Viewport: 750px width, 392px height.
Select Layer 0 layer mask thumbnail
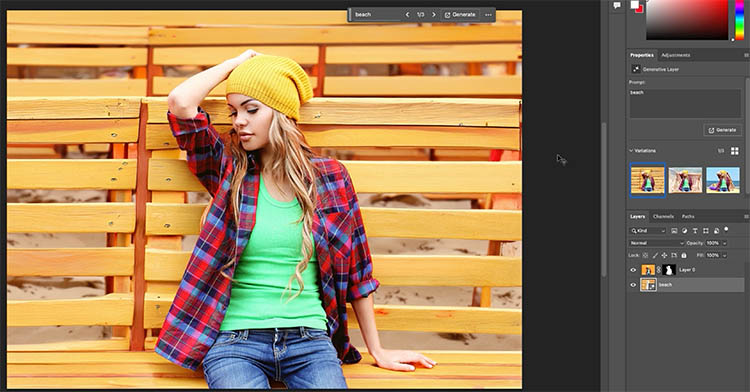click(669, 270)
